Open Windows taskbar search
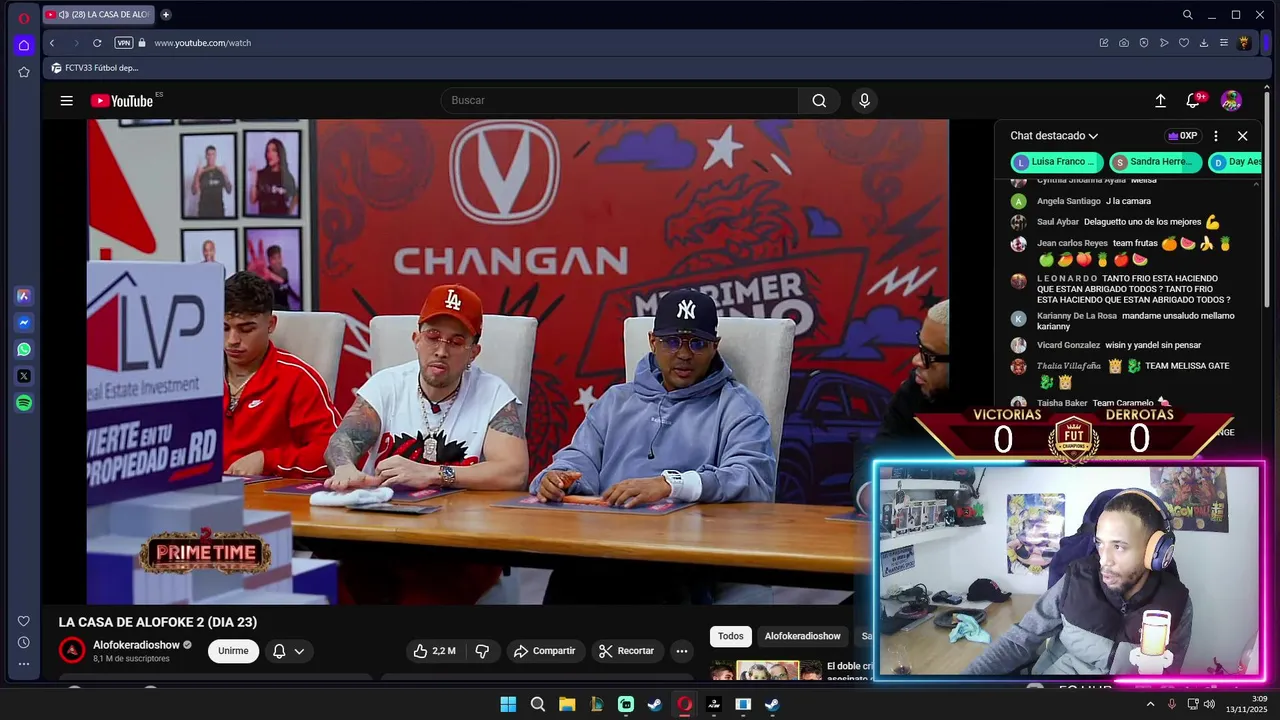This screenshot has height=720, width=1280. click(538, 704)
